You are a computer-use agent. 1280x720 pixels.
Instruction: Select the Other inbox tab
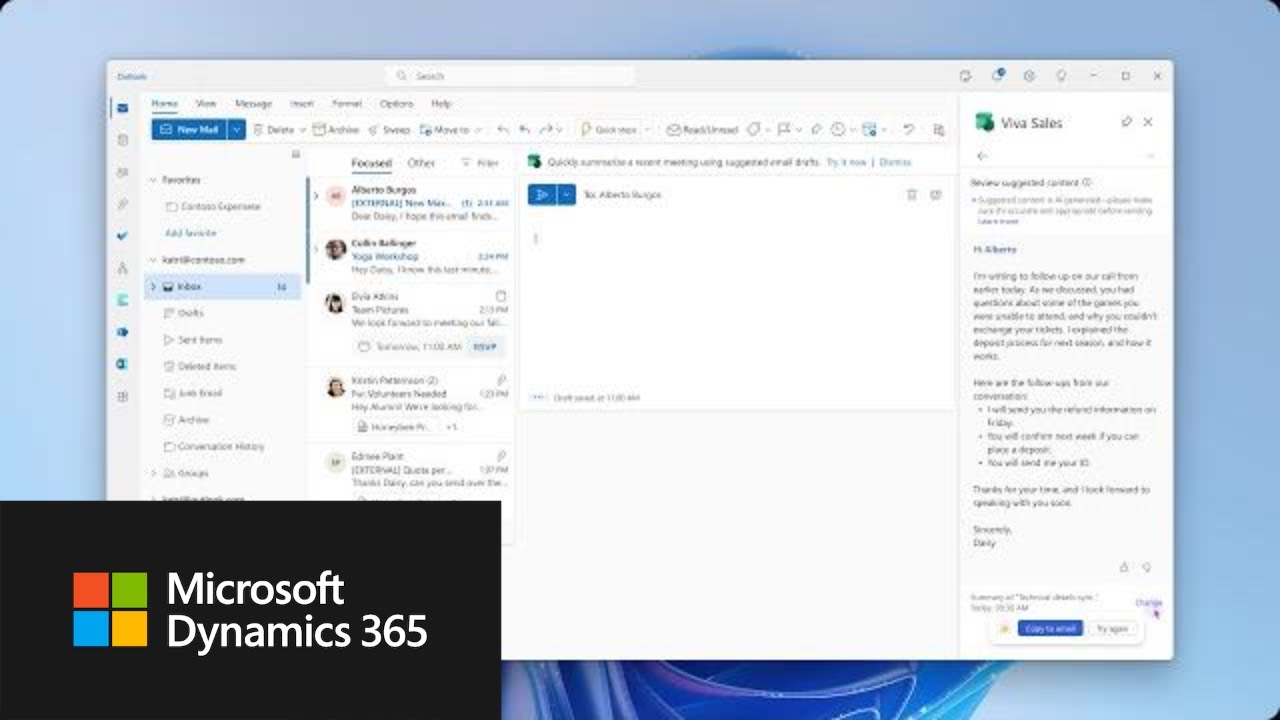pyautogui.click(x=421, y=163)
